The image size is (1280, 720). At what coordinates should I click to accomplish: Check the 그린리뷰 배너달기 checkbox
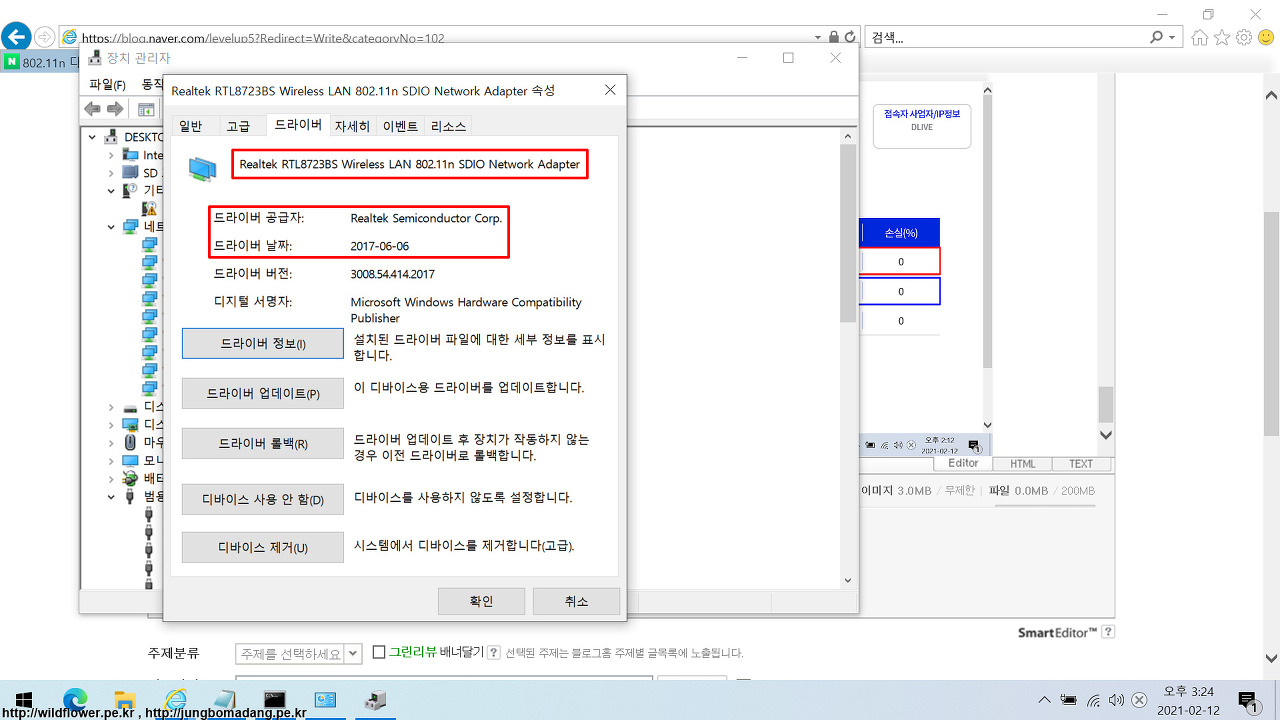coord(379,652)
